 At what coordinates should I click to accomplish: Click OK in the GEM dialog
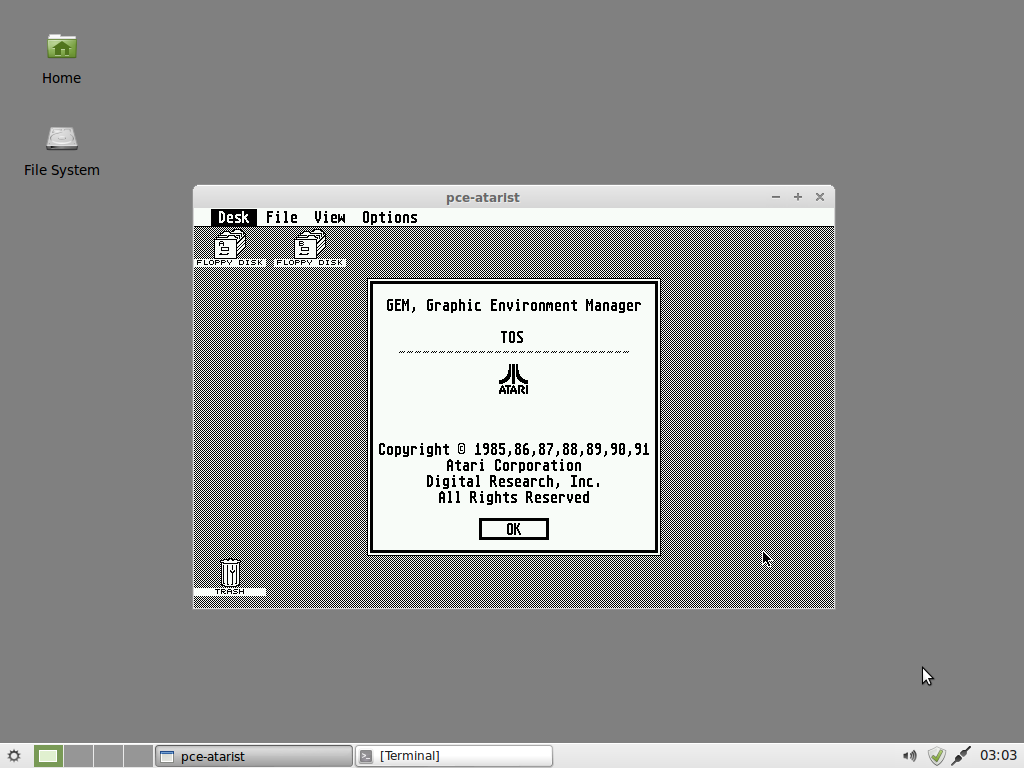pyautogui.click(x=514, y=529)
